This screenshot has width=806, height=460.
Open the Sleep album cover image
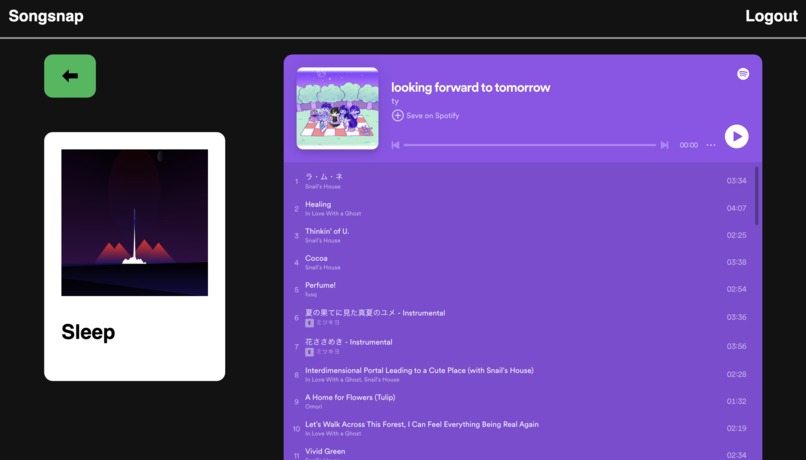[x=134, y=222]
